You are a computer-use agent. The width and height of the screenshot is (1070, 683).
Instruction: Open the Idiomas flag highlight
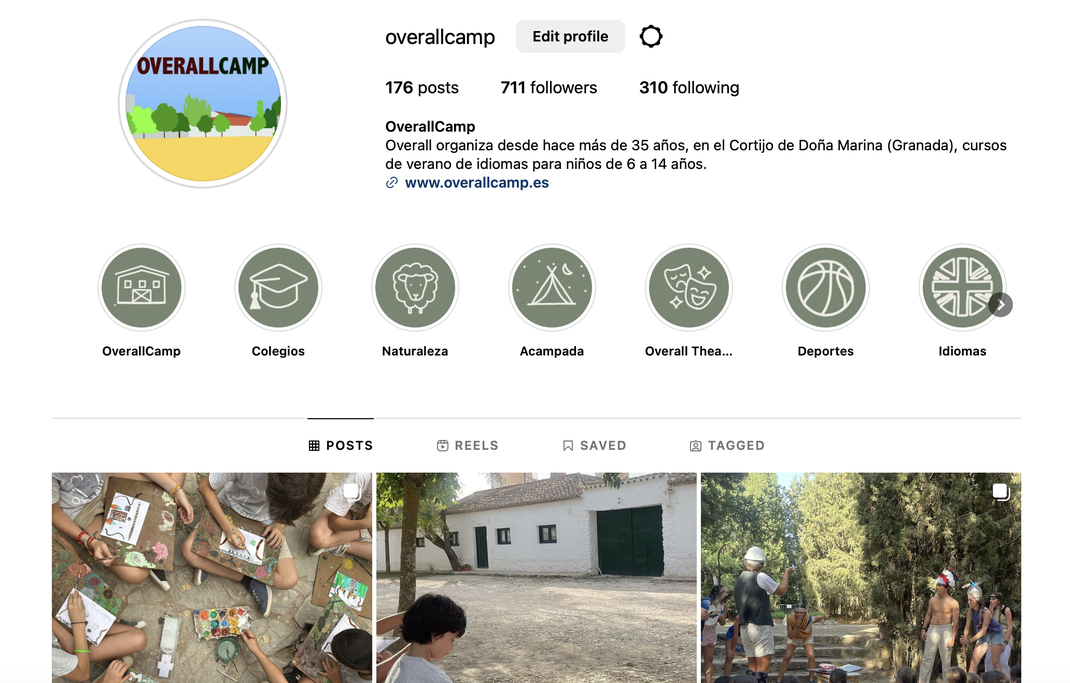pos(961,288)
